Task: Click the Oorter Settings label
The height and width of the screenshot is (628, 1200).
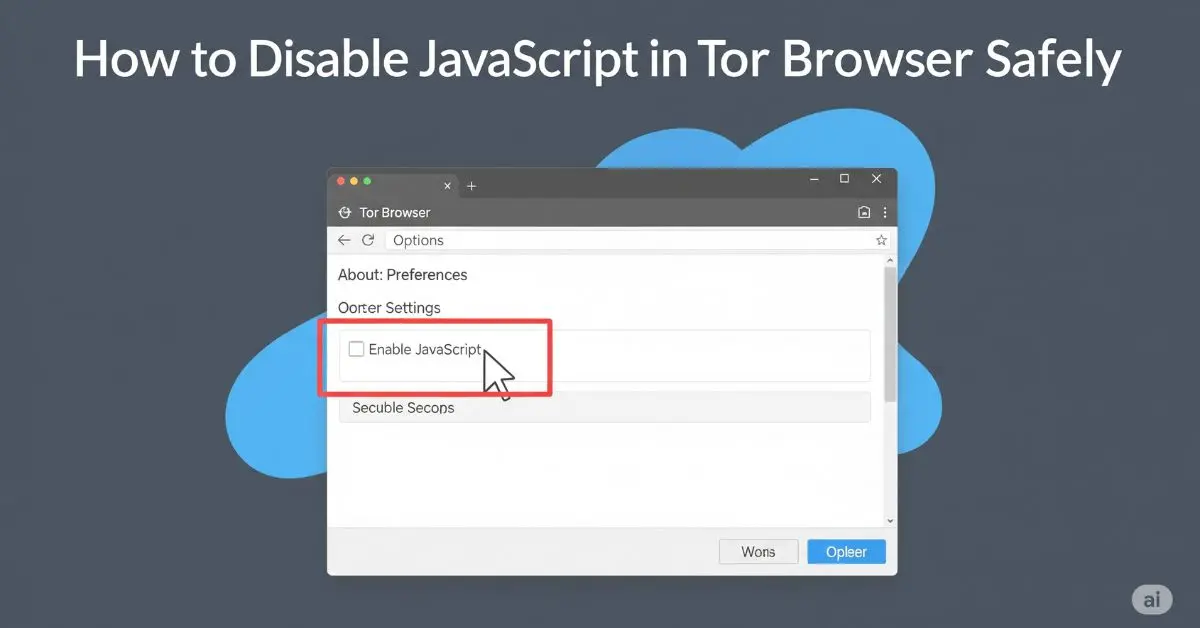Action: 389,307
